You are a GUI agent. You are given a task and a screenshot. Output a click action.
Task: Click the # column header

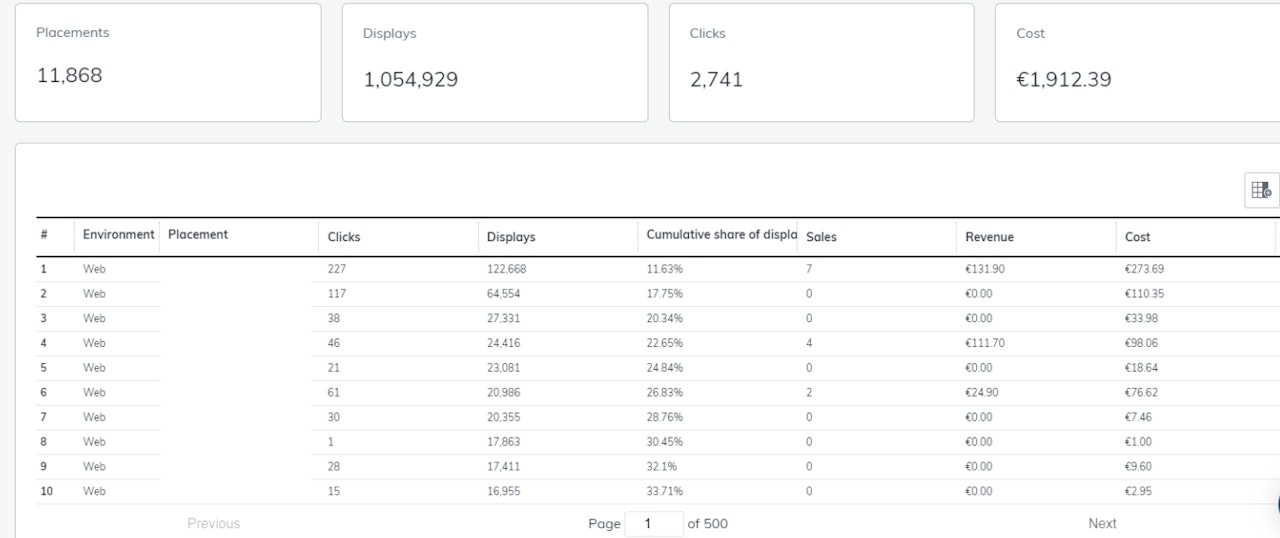pyautogui.click(x=45, y=235)
